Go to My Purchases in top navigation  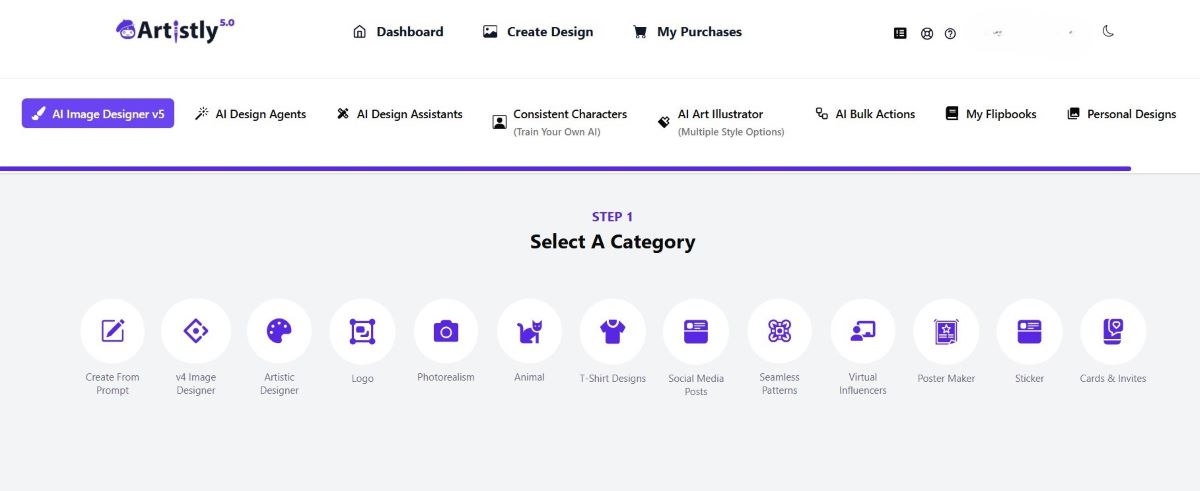[687, 32]
